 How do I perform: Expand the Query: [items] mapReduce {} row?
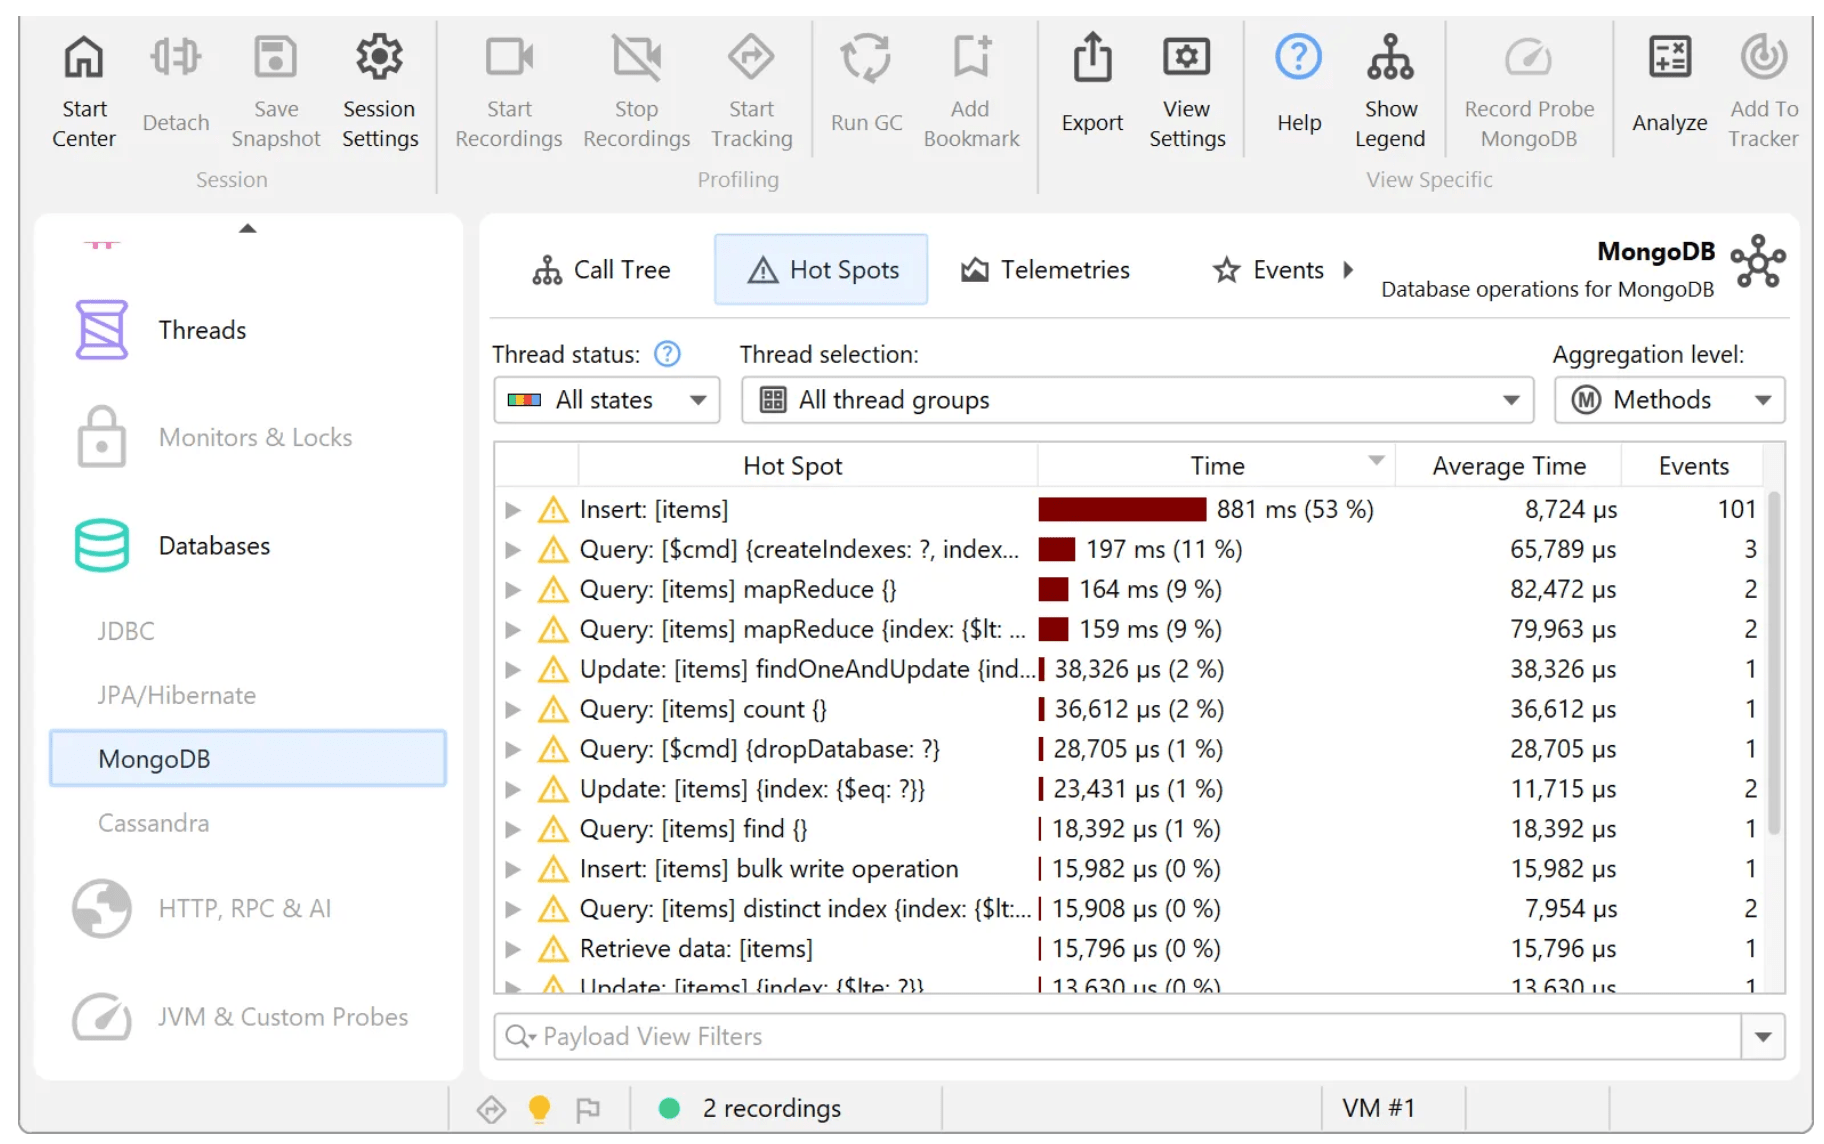(x=513, y=590)
